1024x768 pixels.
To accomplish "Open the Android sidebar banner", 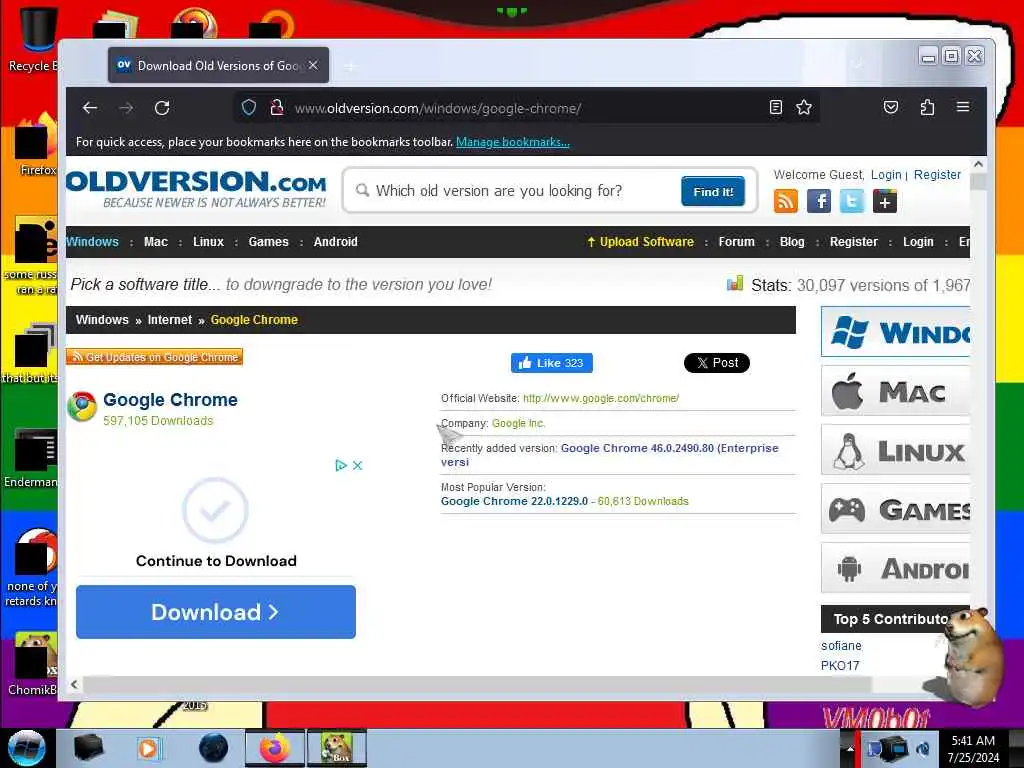I will [895, 568].
